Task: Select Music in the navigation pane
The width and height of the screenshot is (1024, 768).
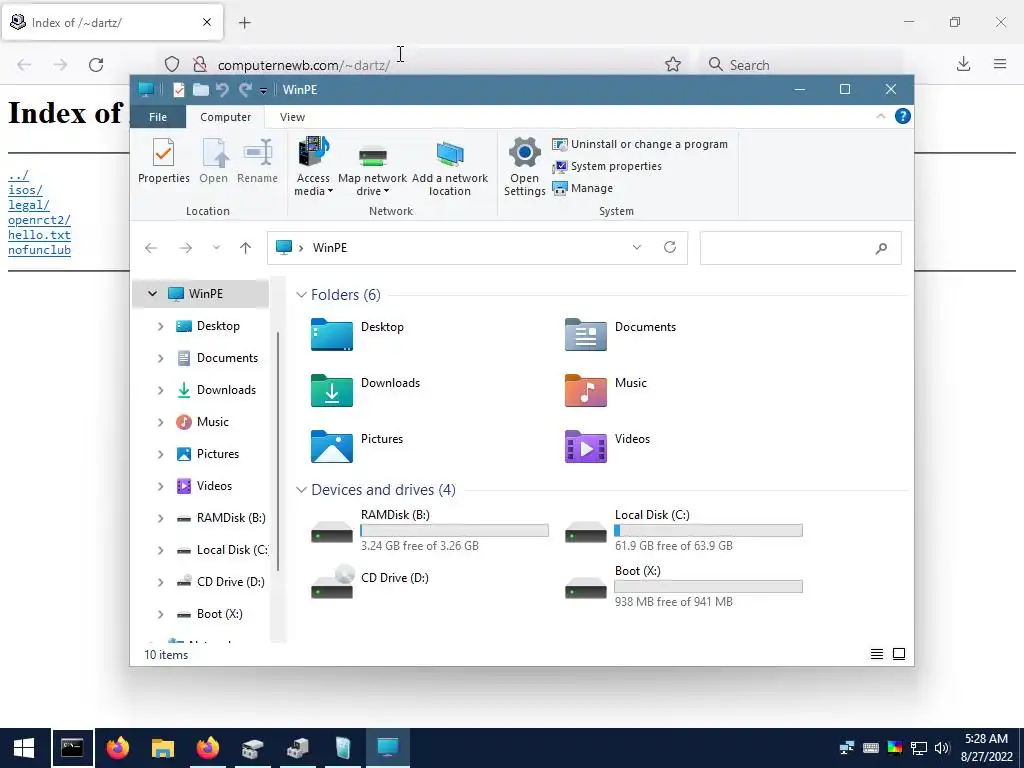Action: (212, 422)
